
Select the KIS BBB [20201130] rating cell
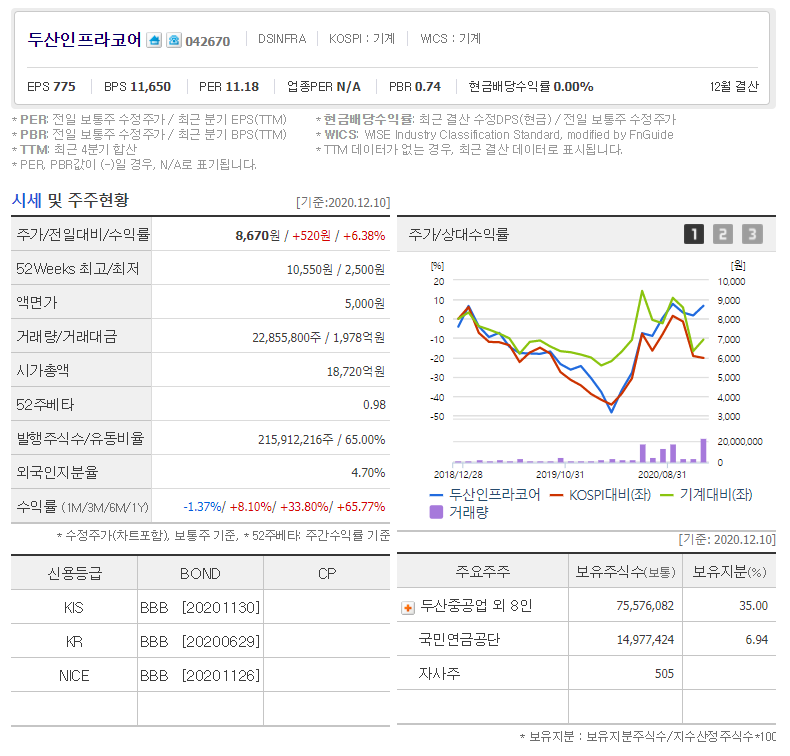(x=200, y=608)
